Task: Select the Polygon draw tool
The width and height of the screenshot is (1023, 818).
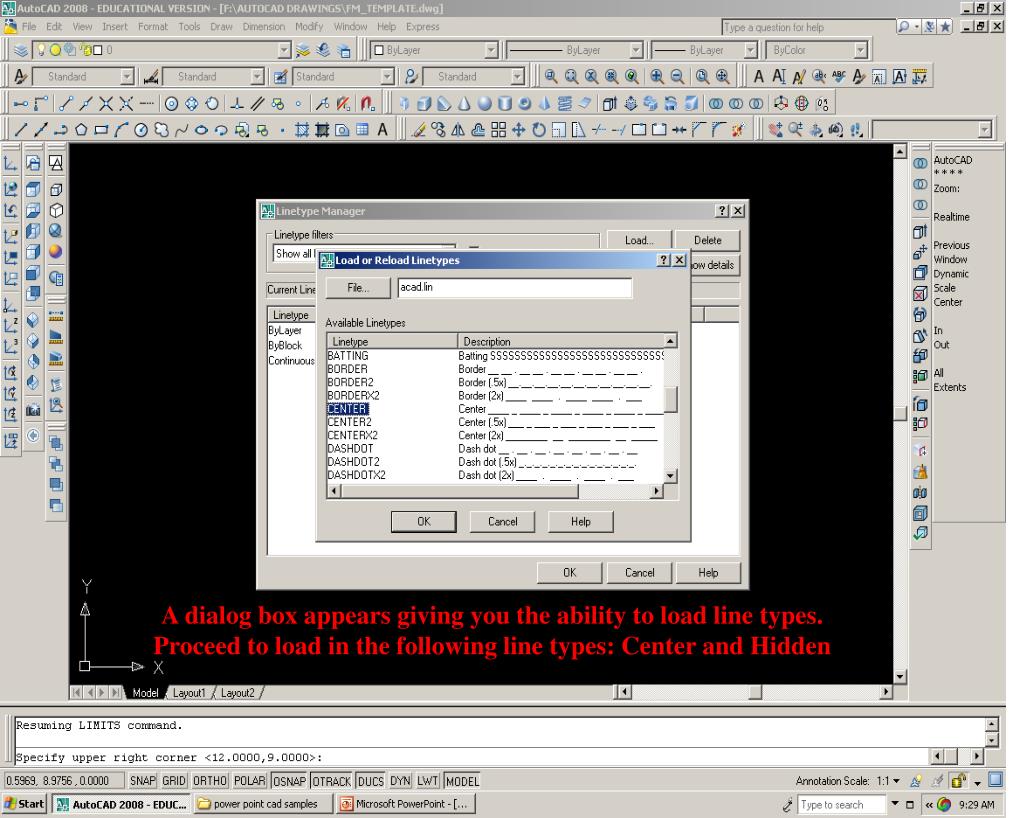Action: click(x=81, y=130)
